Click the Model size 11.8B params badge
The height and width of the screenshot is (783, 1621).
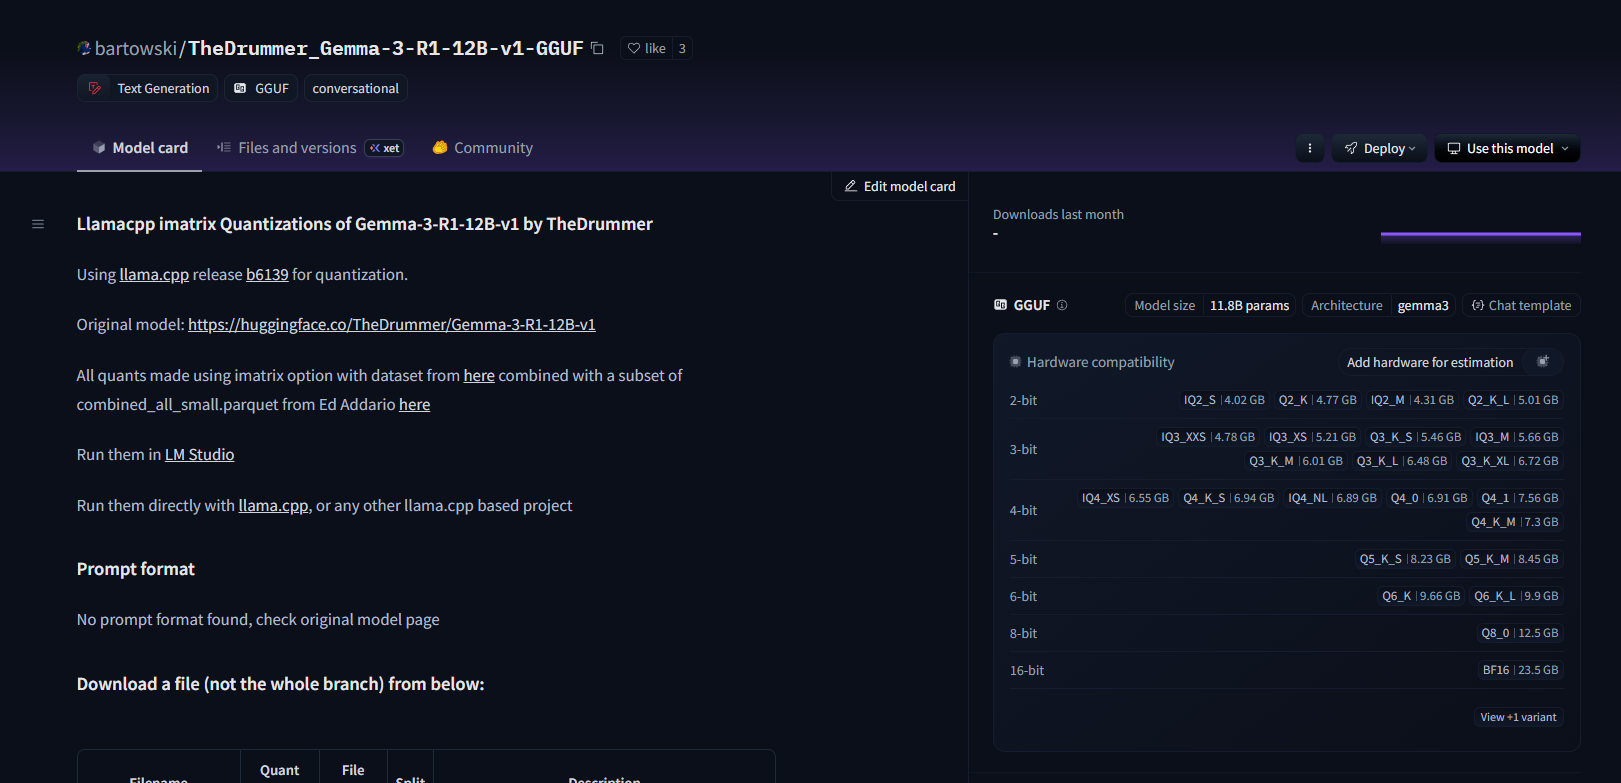pyautogui.click(x=1212, y=305)
